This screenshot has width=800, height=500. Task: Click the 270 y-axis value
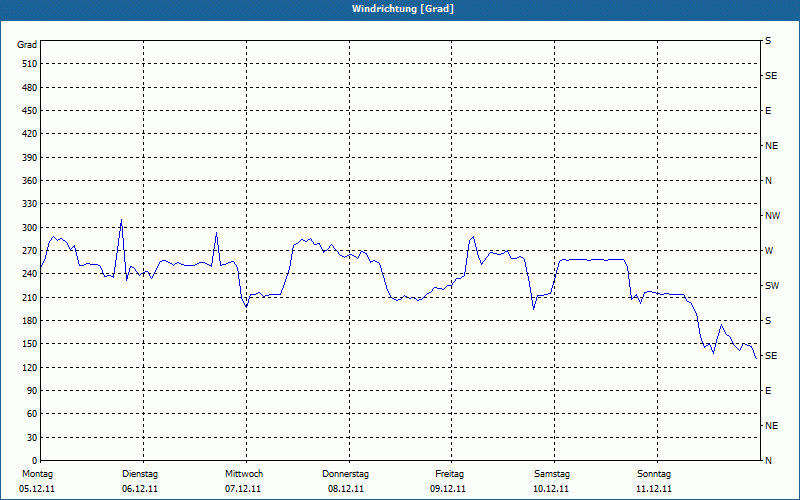pos(30,251)
